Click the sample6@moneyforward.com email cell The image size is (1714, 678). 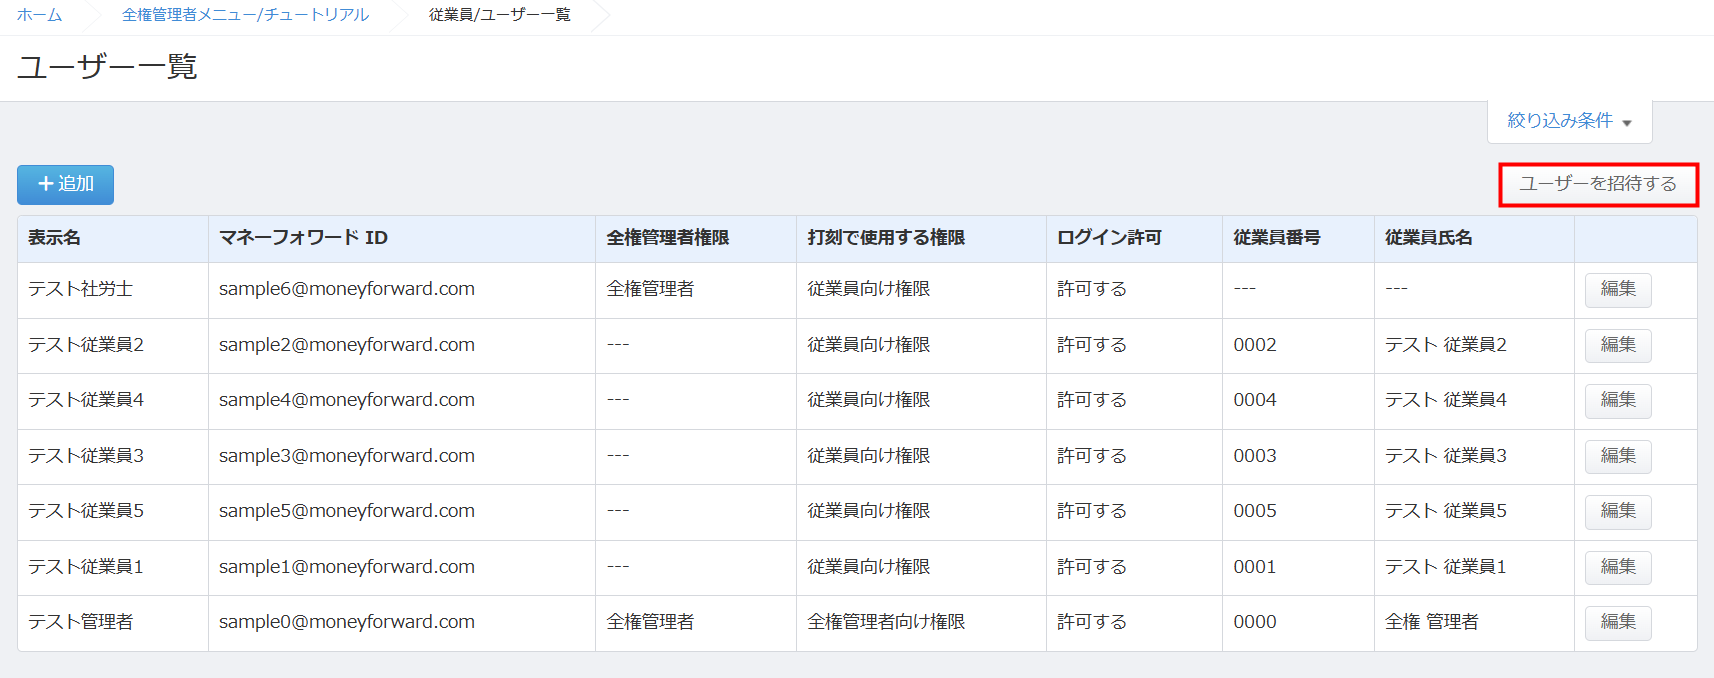coord(346,289)
